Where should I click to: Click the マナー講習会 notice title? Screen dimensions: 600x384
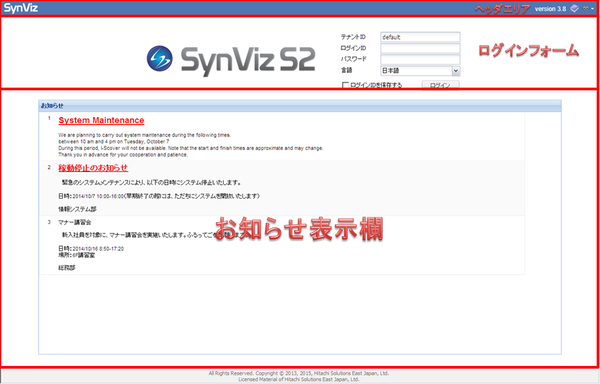(x=75, y=222)
